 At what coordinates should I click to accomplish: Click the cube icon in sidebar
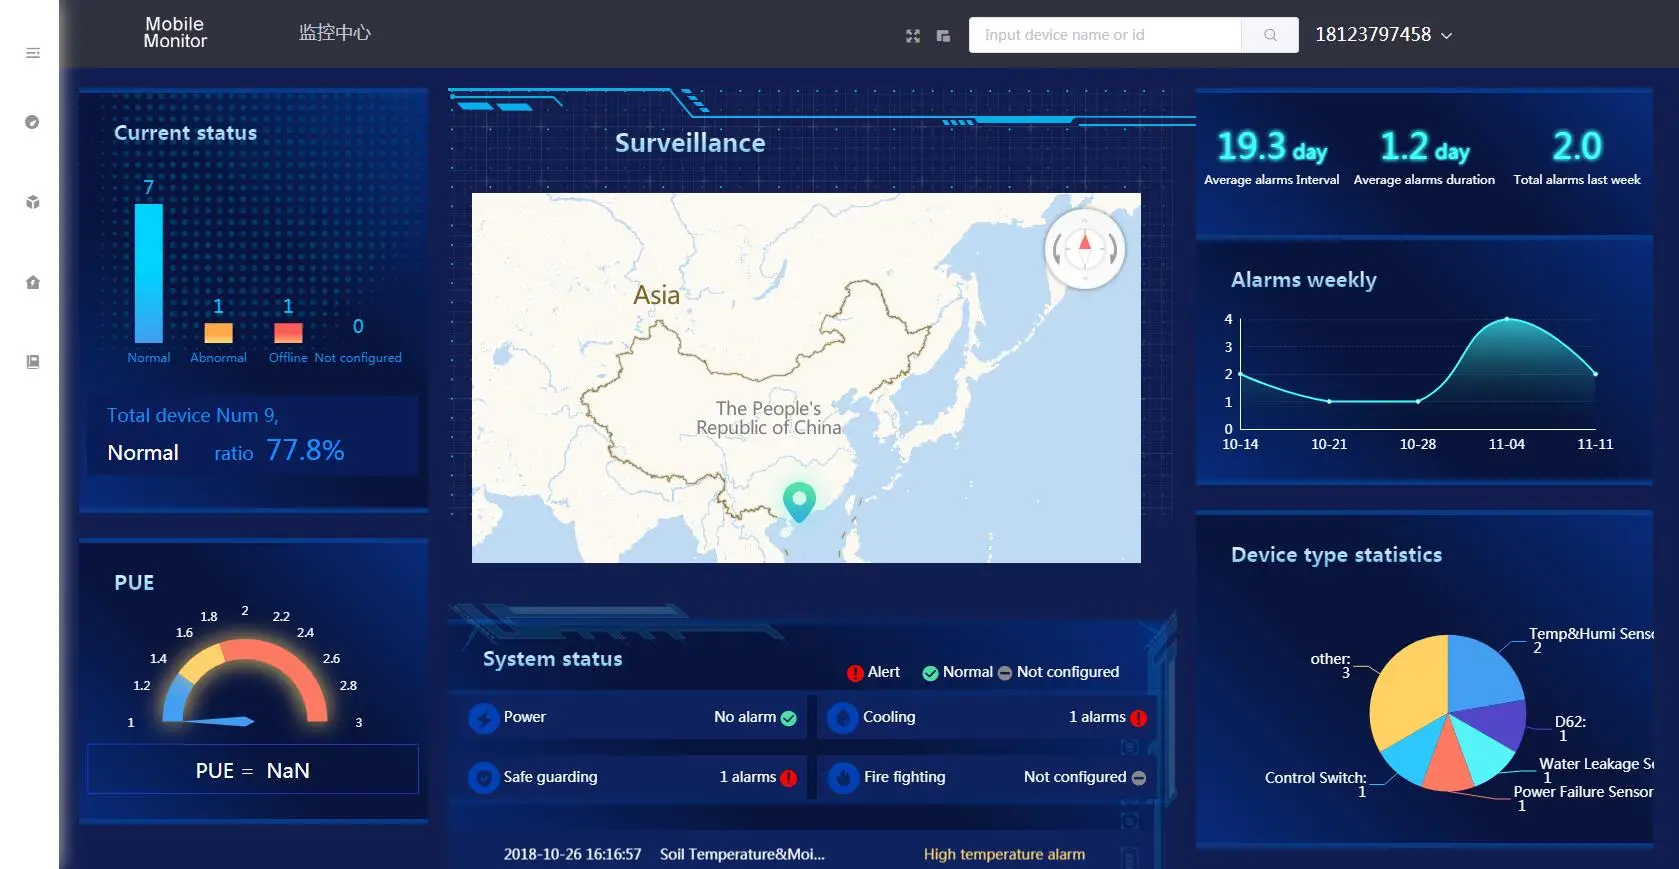click(x=32, y=202)
